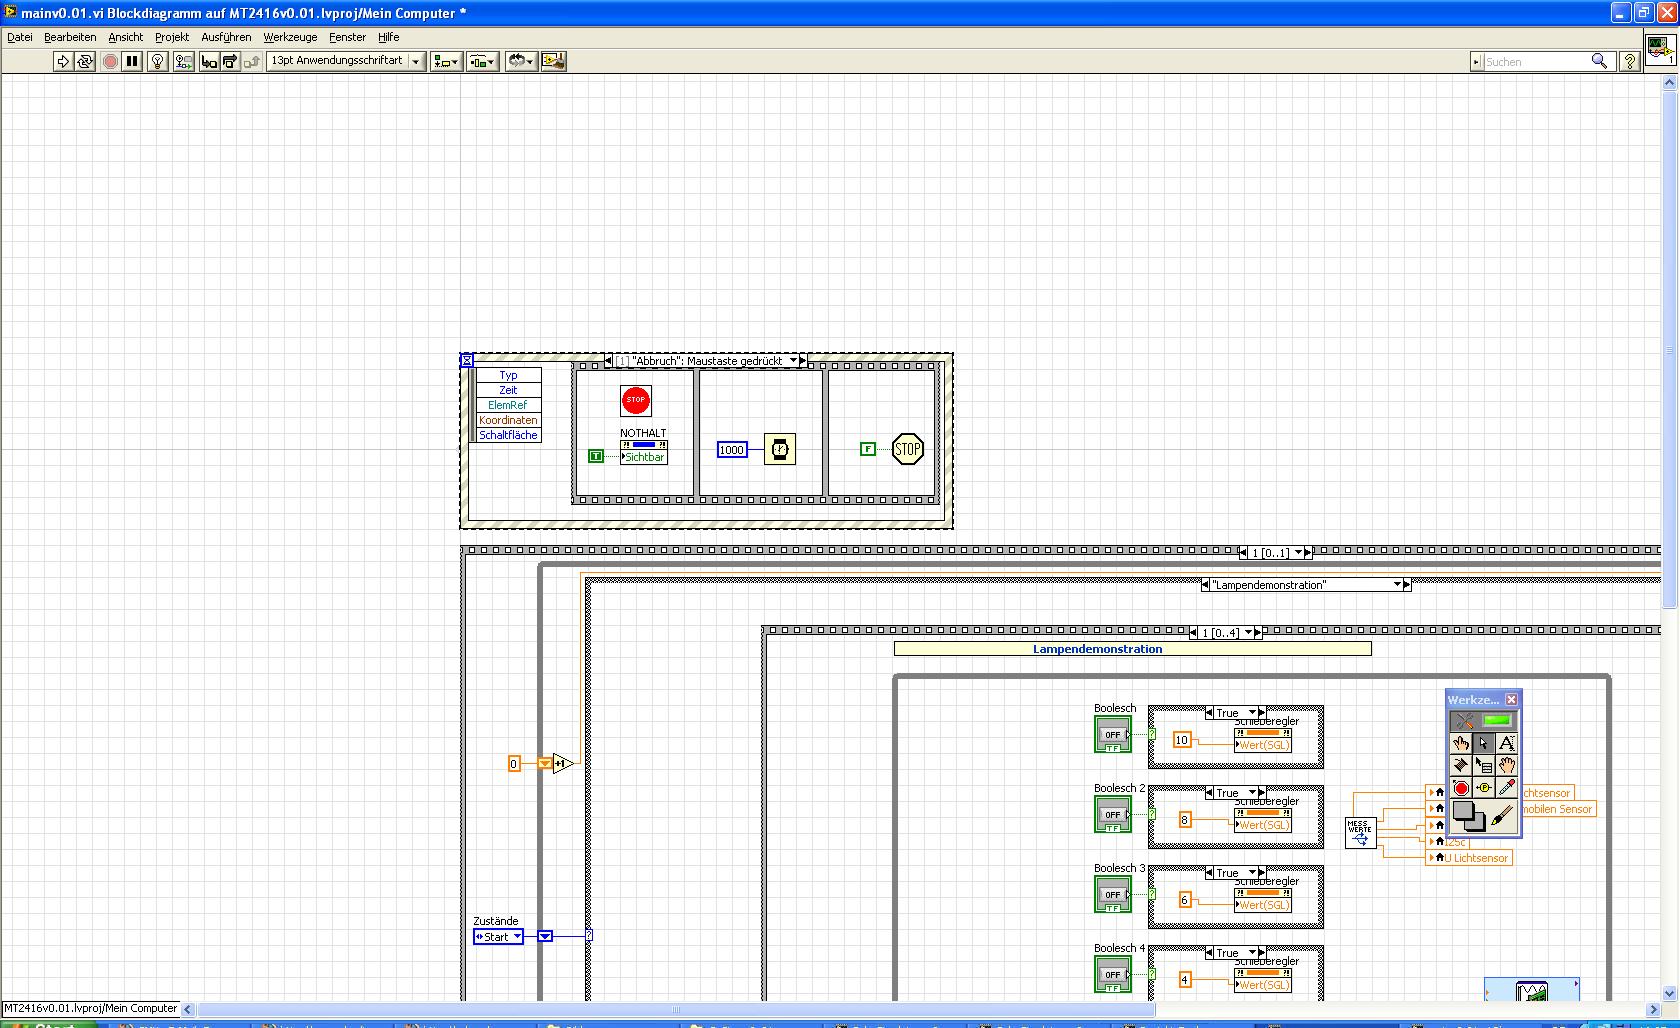Click the Wait (ms) watch icon
Image resolution: width=1680 pixels, height=1028 pixels.
(x=780, y=449)
